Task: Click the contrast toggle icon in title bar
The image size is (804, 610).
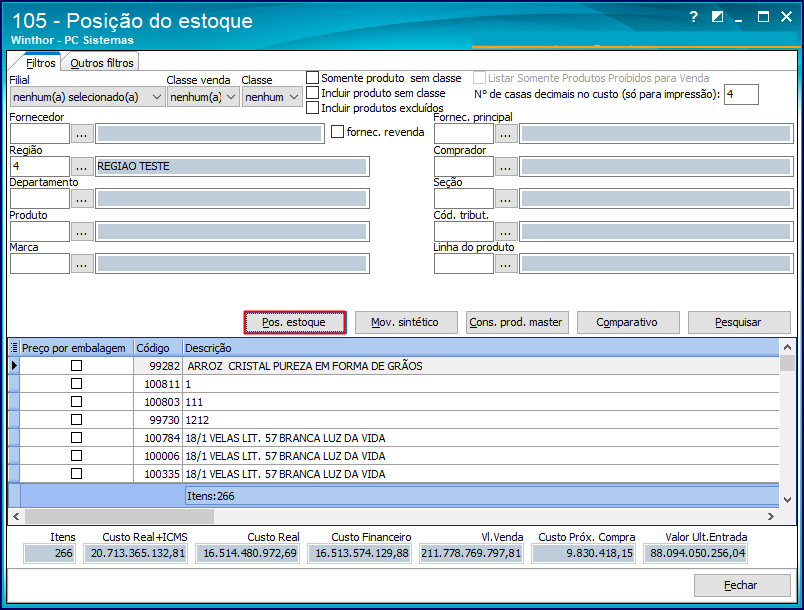Action: (717, 17)
